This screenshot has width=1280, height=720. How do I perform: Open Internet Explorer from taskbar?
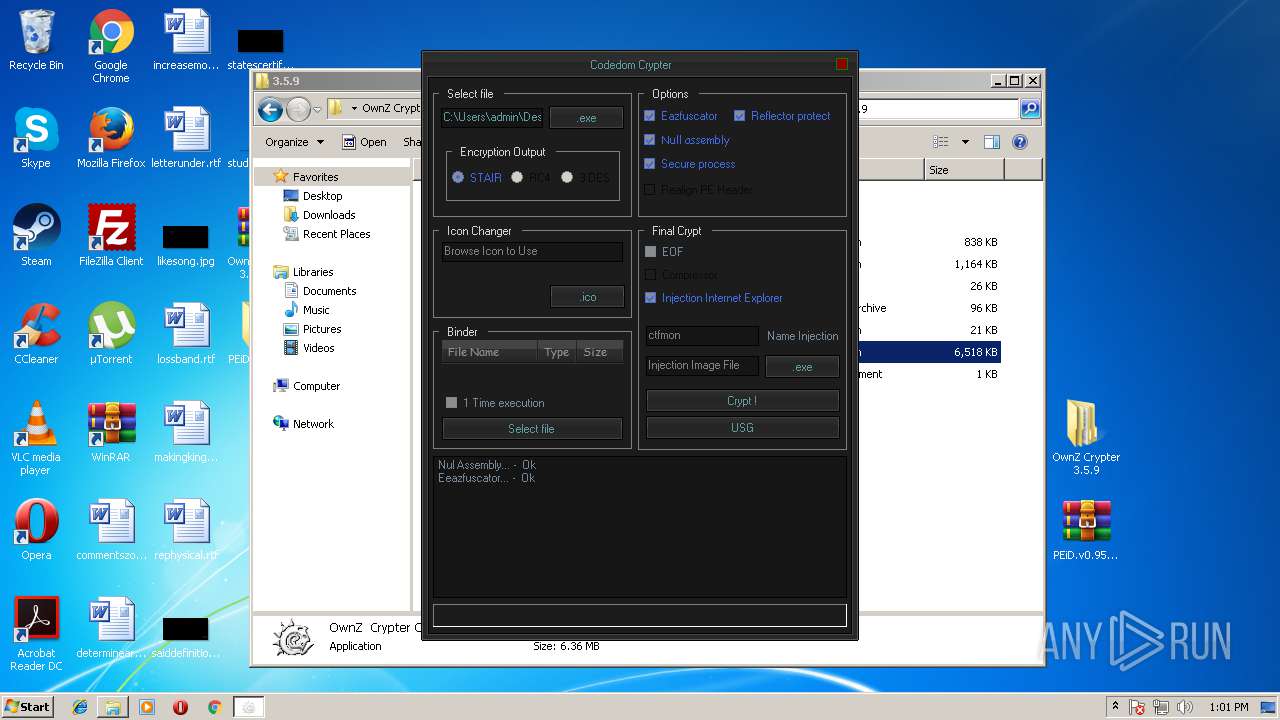80,707
